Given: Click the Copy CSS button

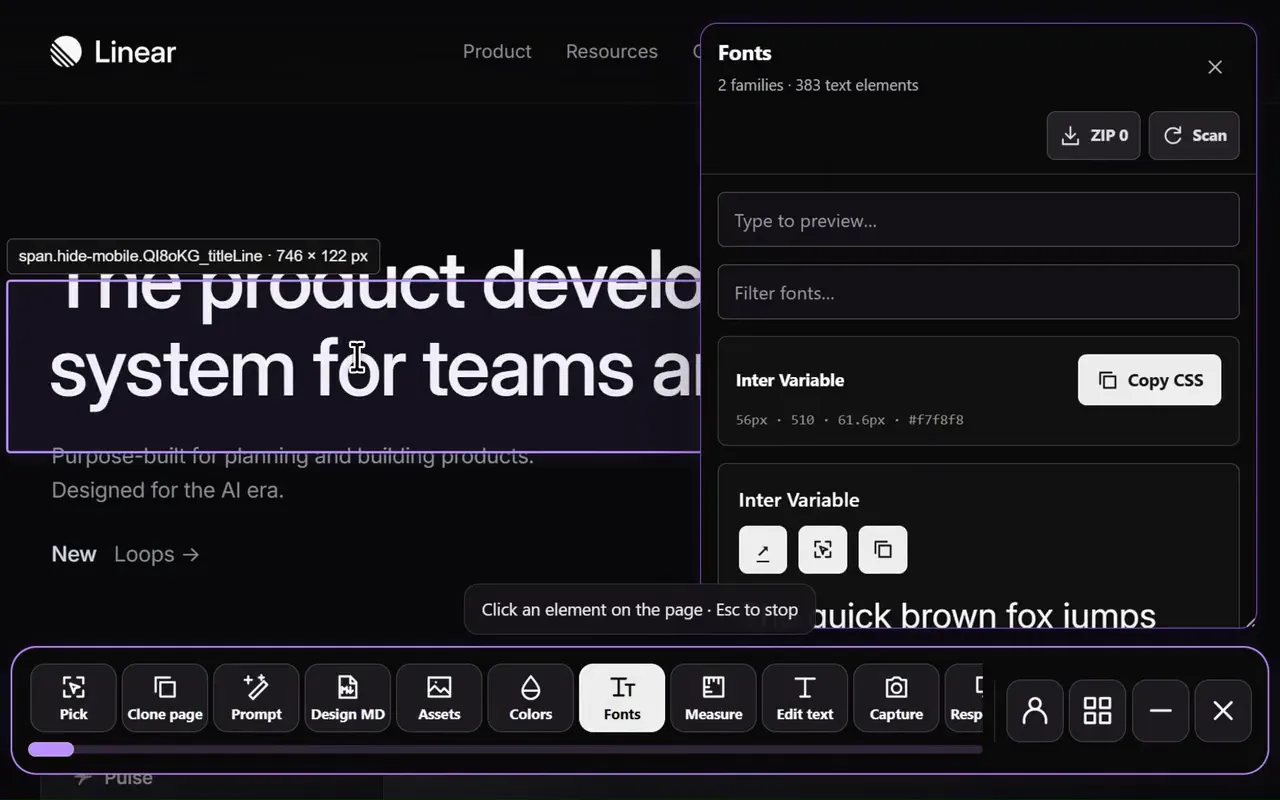Looking at the screenshot, I should point(1149,380).
